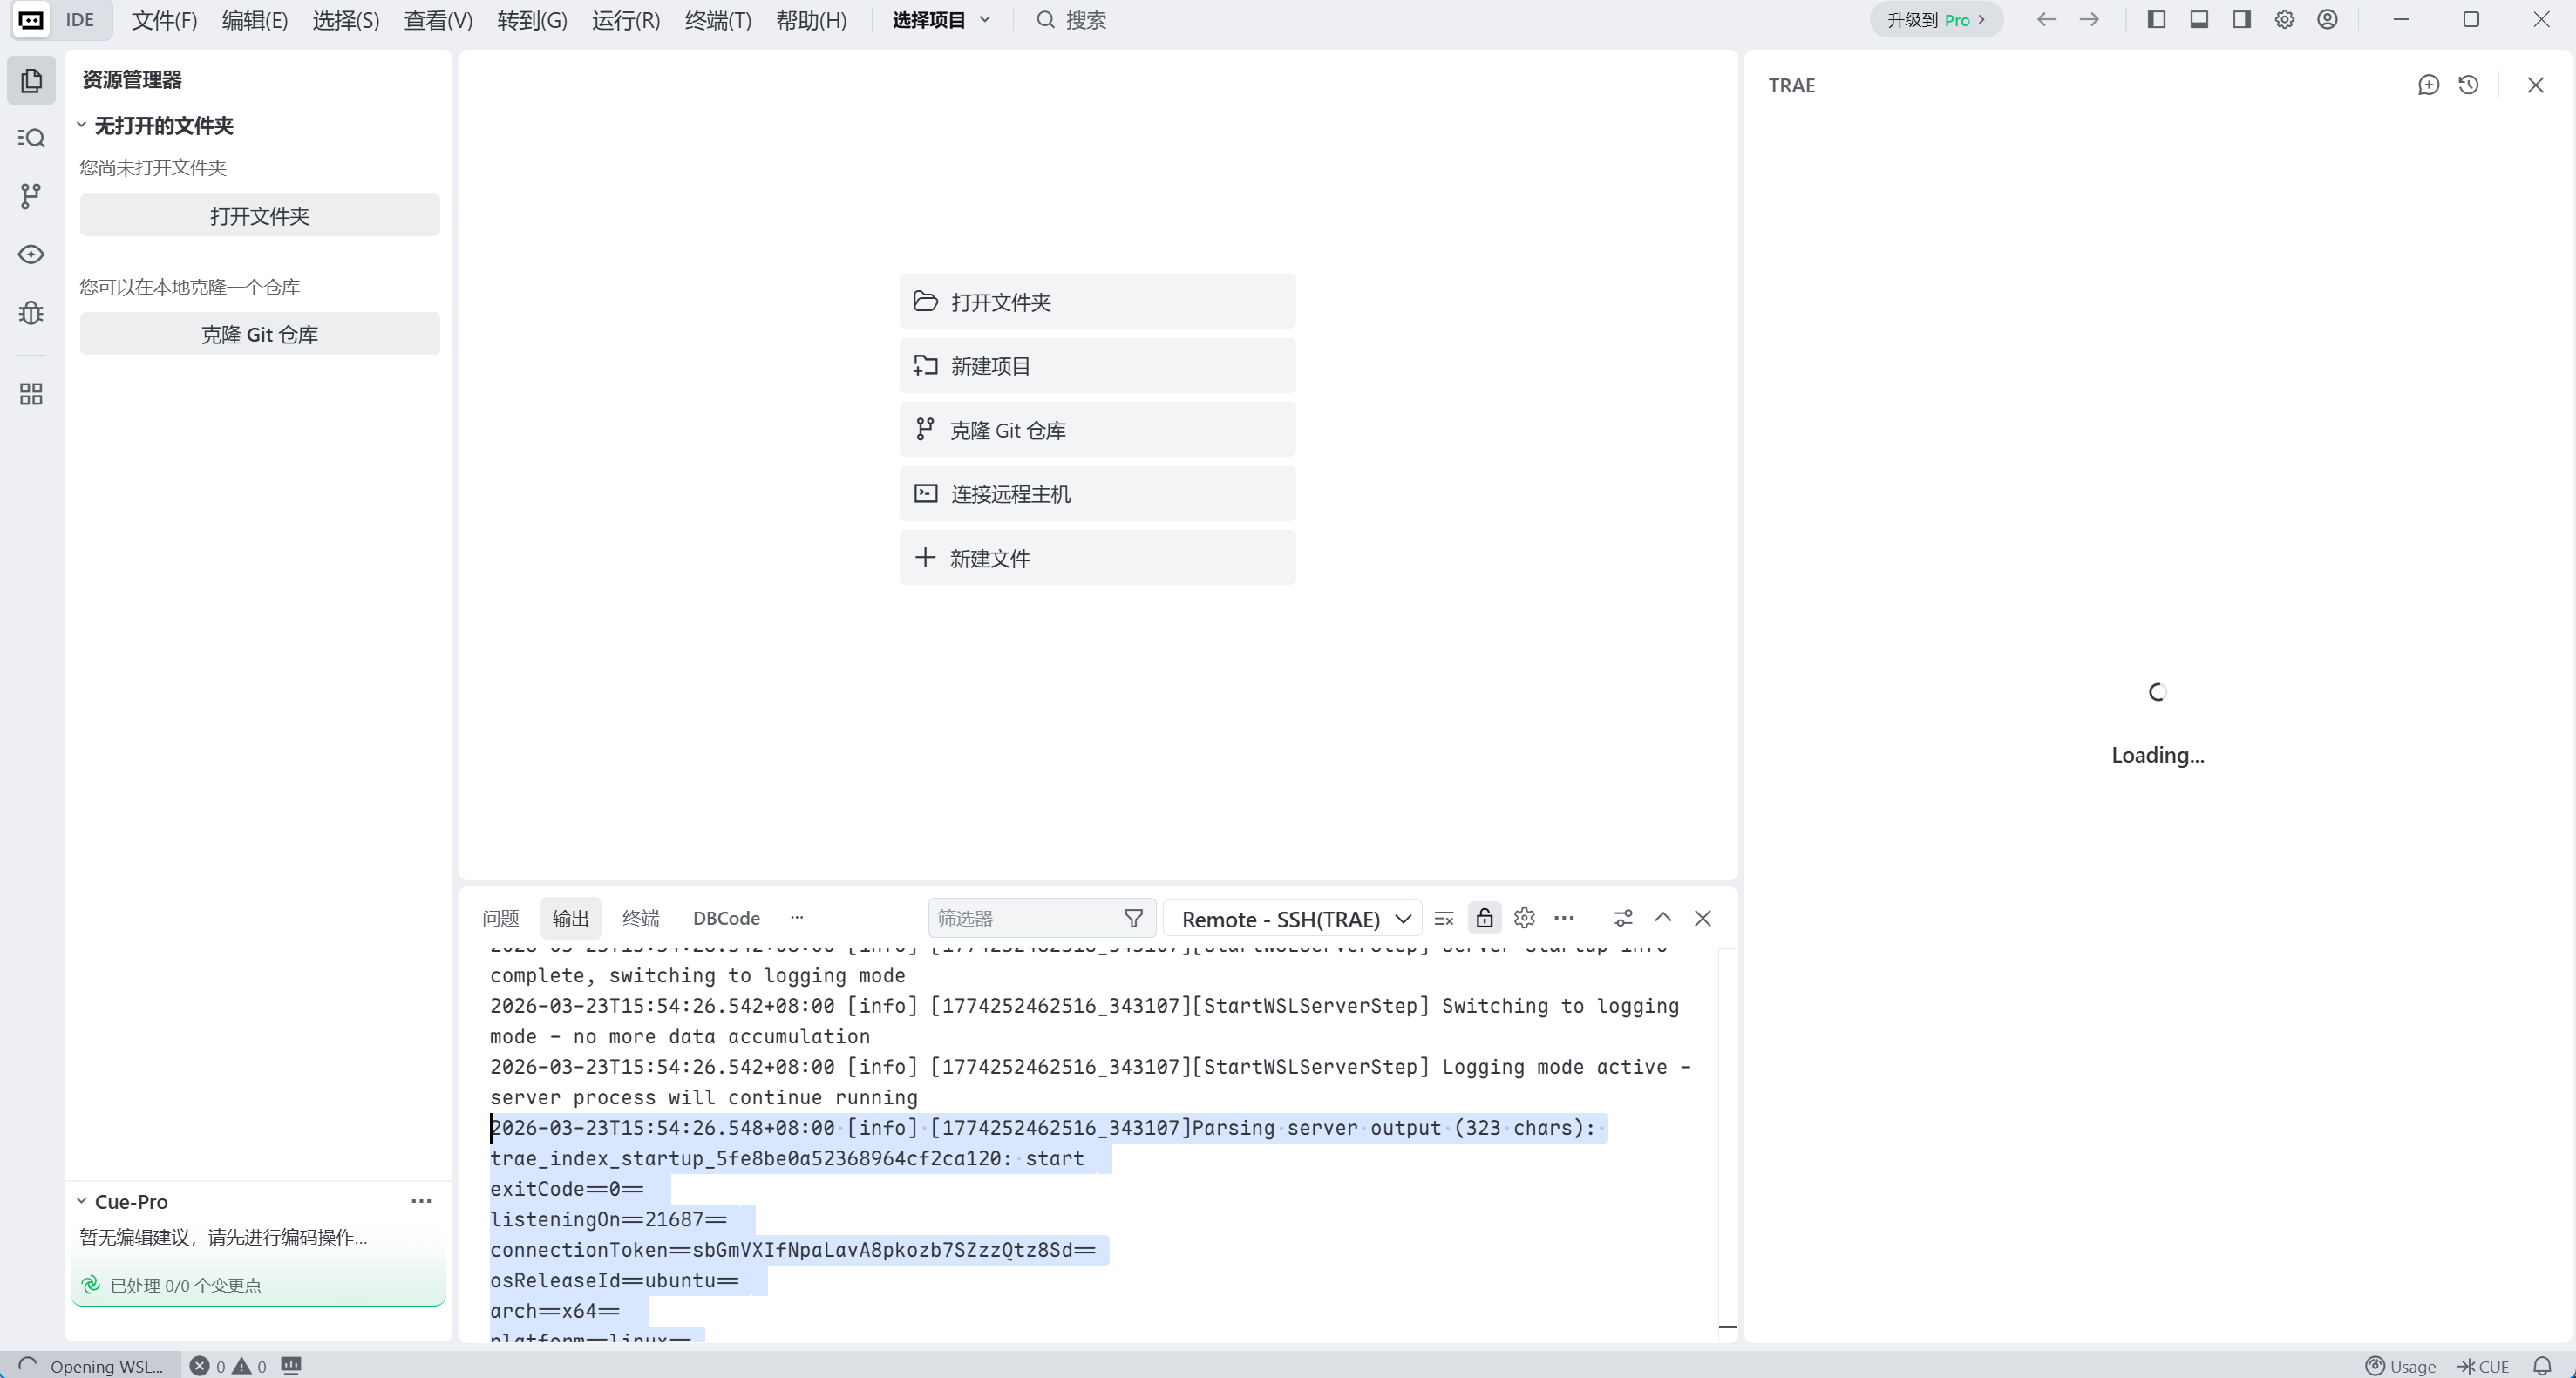Open the Run and Debug sidebar icon
2576x1378 pixels.
31,313
